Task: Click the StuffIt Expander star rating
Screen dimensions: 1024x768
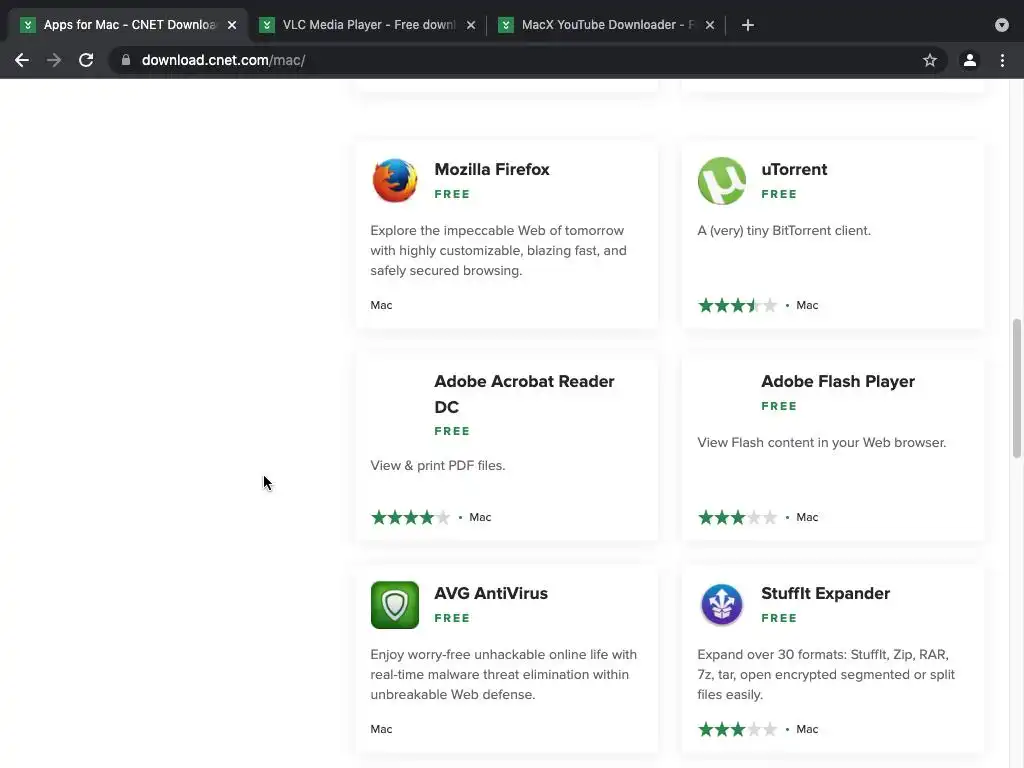Action: [x=737, y=729]
